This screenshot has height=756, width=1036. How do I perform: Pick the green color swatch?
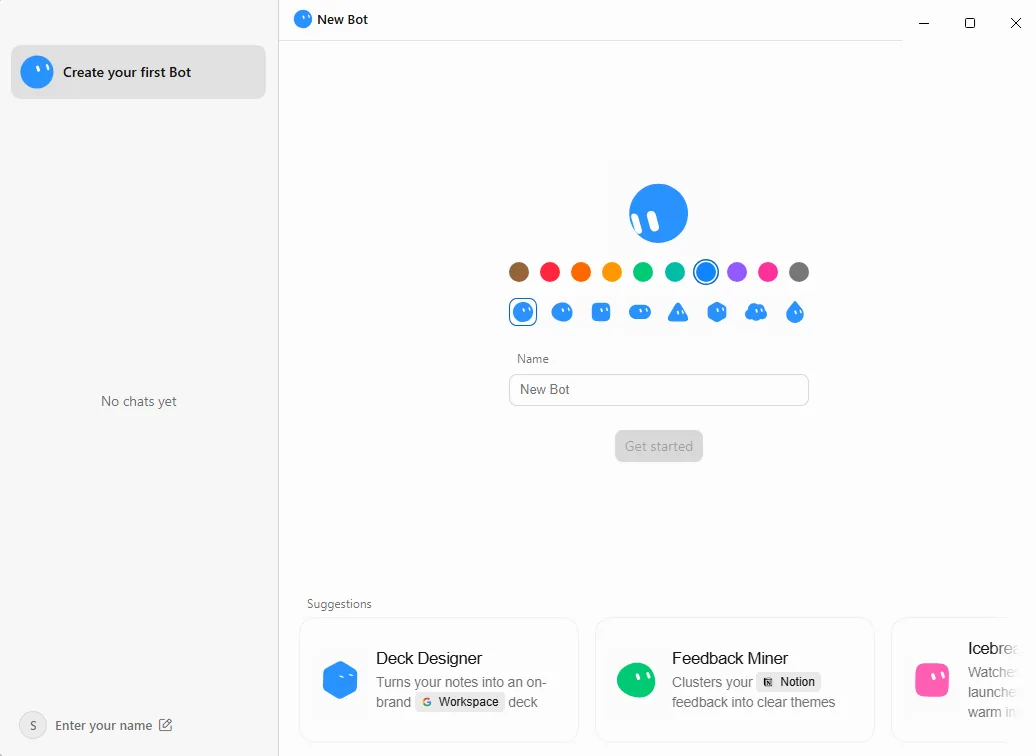click(x=643, y=272)
